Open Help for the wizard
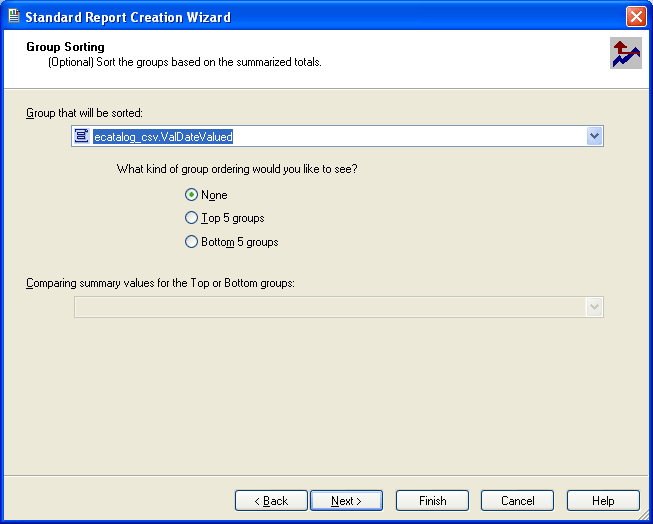653x524 pixels. pos(603,500)
